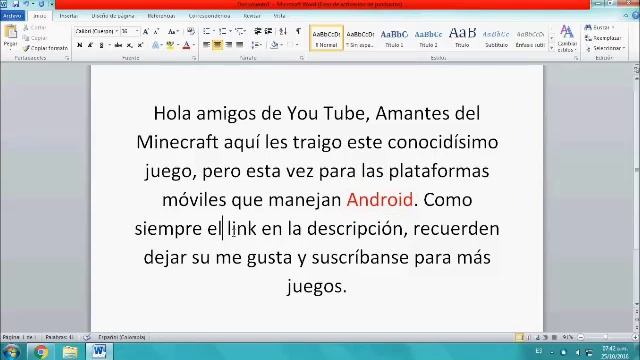
Task: Apply the Título 2 style
Action: click(x=428, y=38)
